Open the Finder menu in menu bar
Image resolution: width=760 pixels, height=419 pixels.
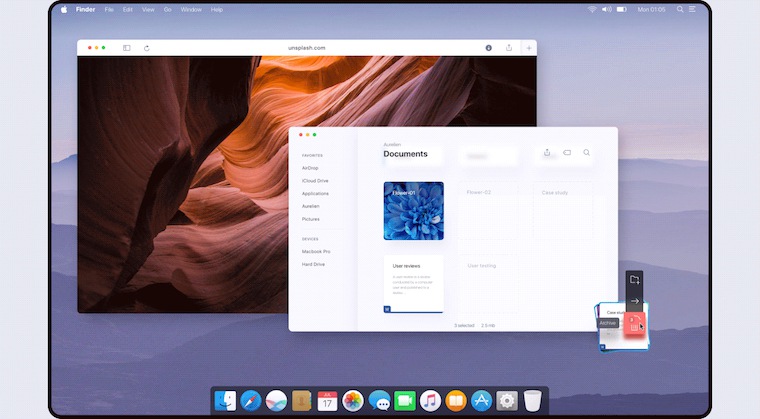85,9
